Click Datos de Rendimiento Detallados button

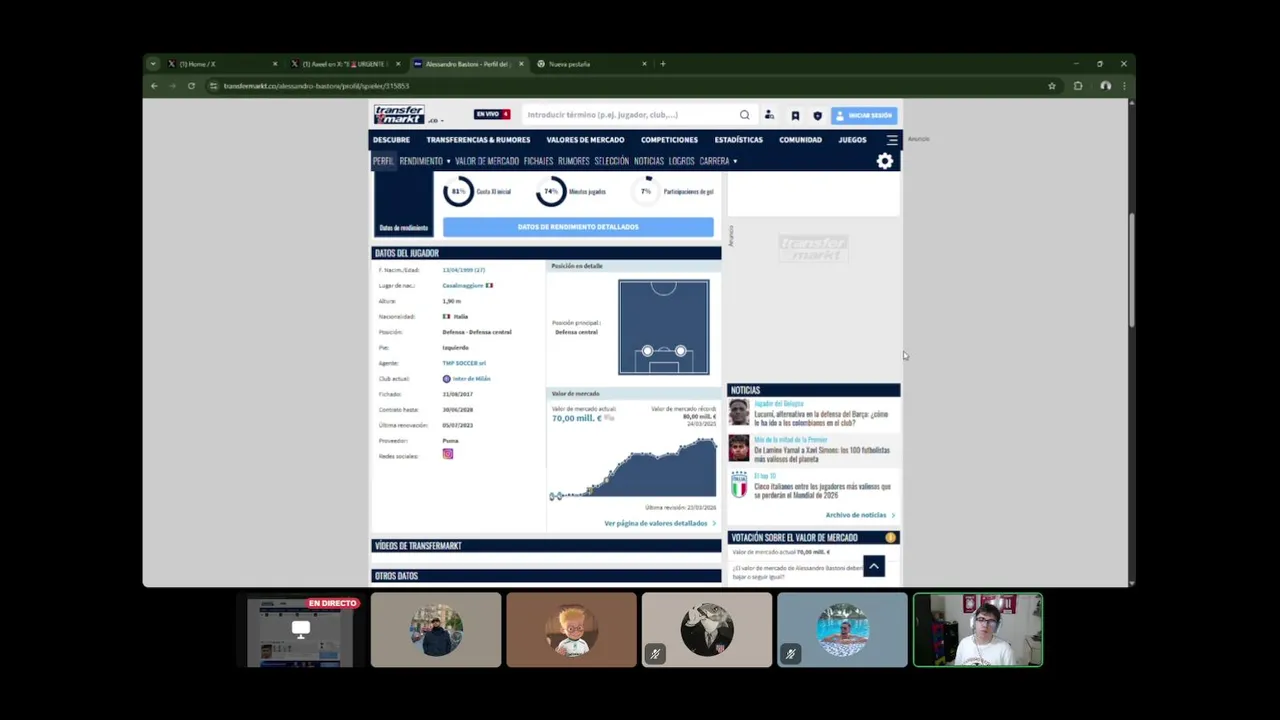[x=578, y=227]
